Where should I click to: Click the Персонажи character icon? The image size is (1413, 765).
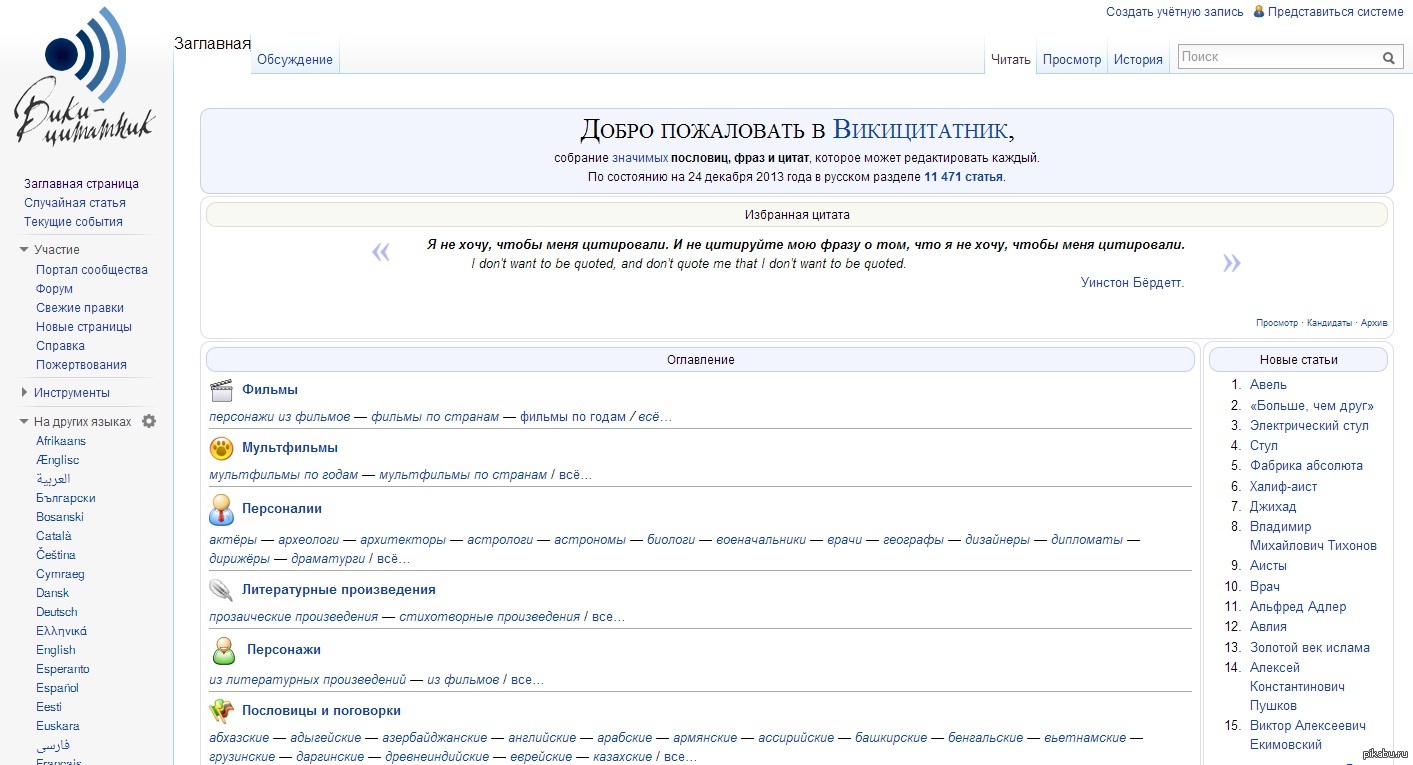pyautogui.click(x=223, y=651)
